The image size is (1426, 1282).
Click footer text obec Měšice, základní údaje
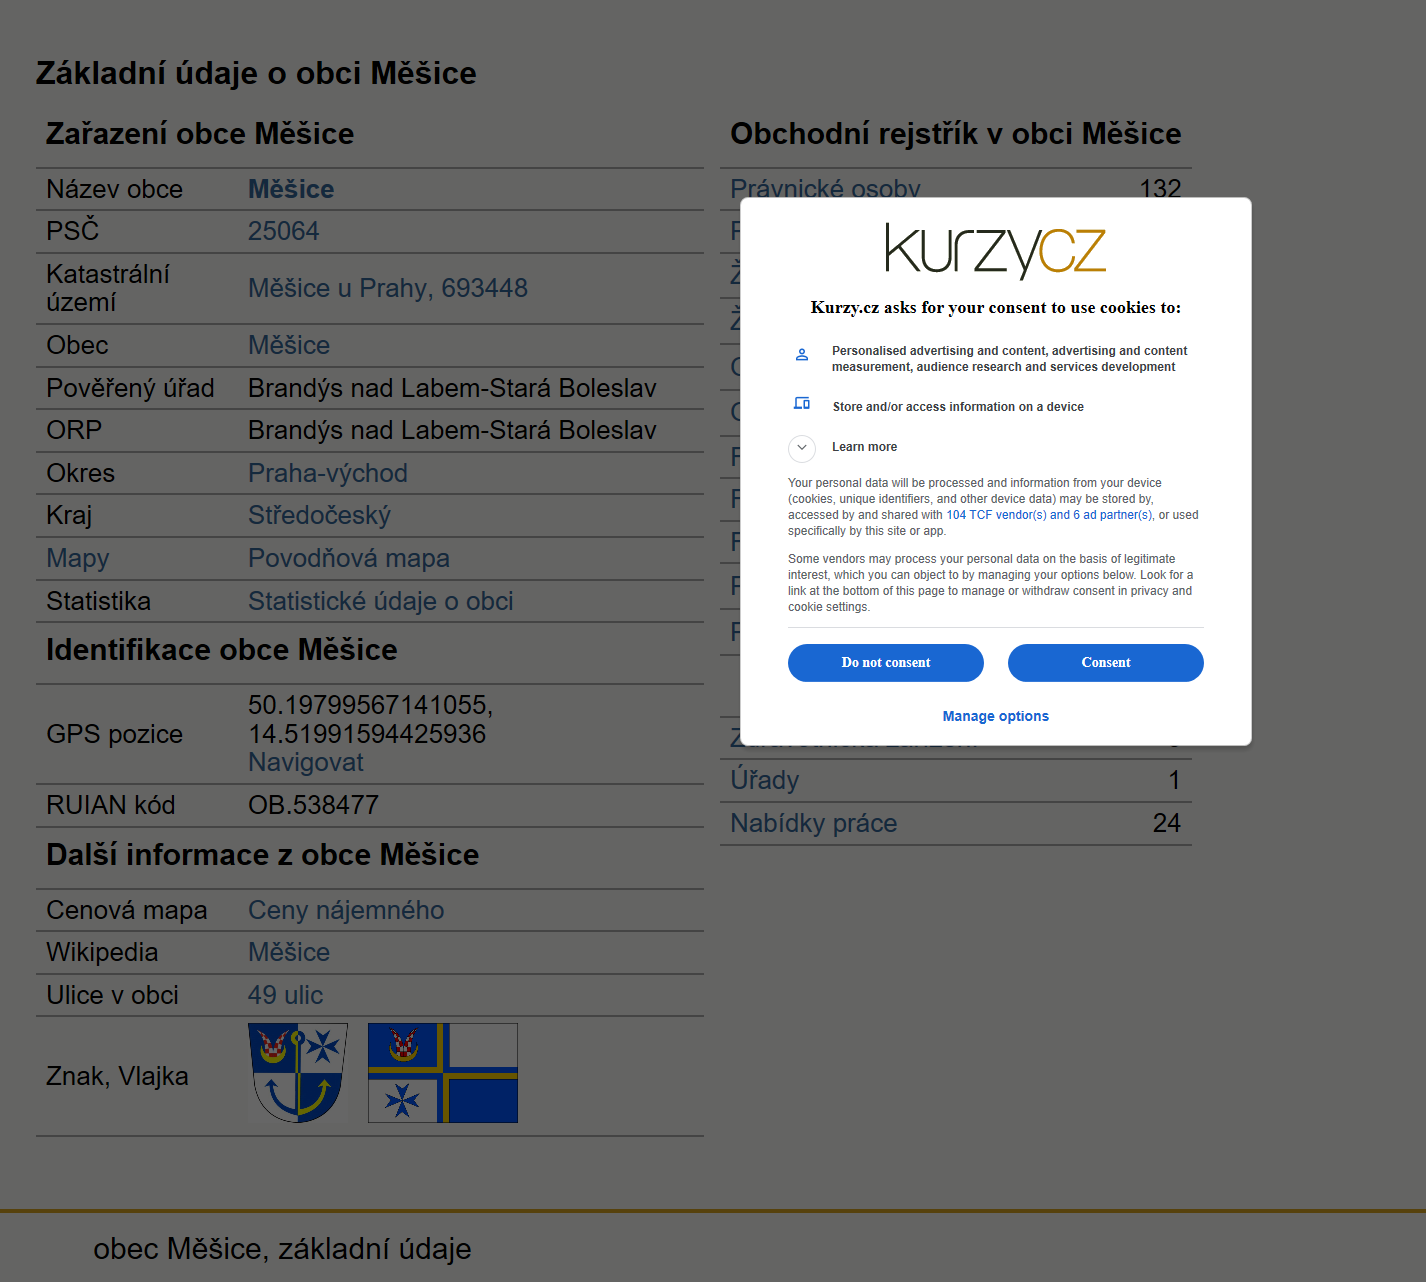[282, 1249]
